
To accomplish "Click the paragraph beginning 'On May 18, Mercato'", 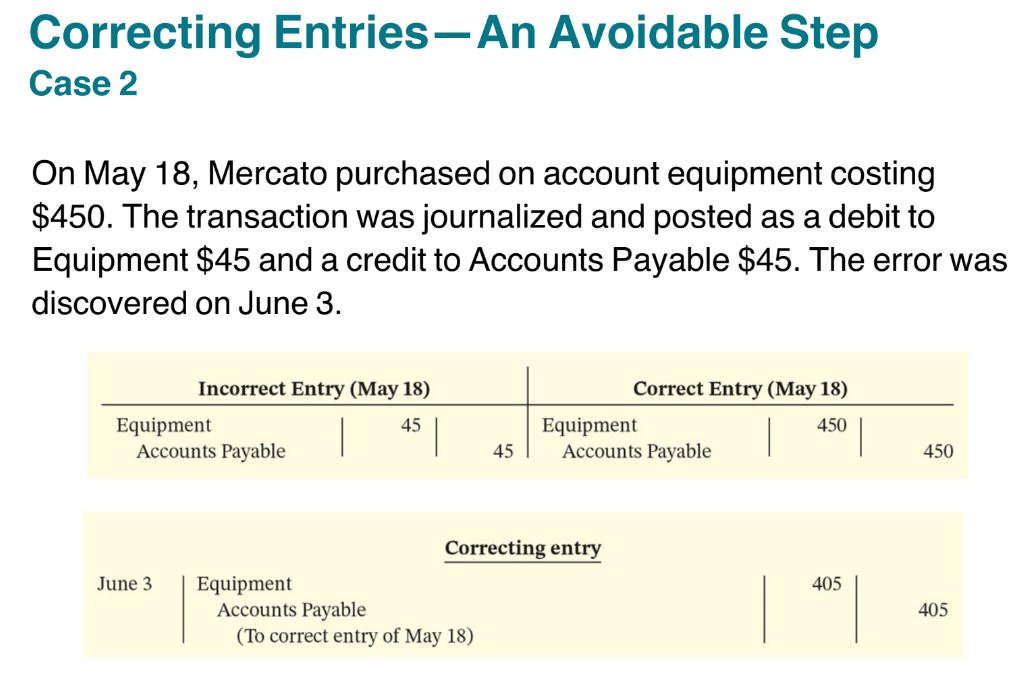I will (519, 238).
